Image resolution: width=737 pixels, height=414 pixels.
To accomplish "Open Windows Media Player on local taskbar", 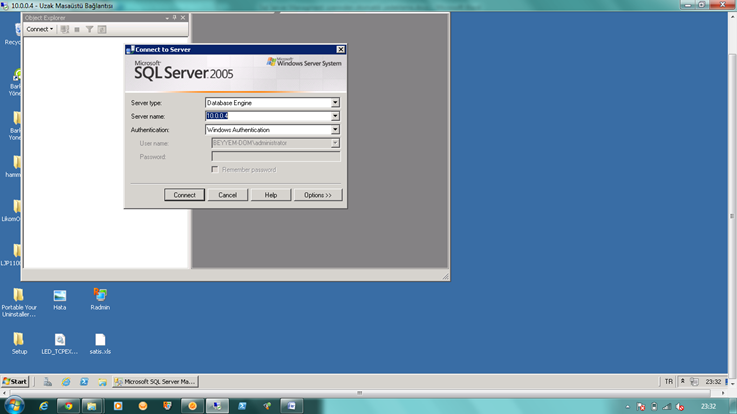I will coord(118,406).
